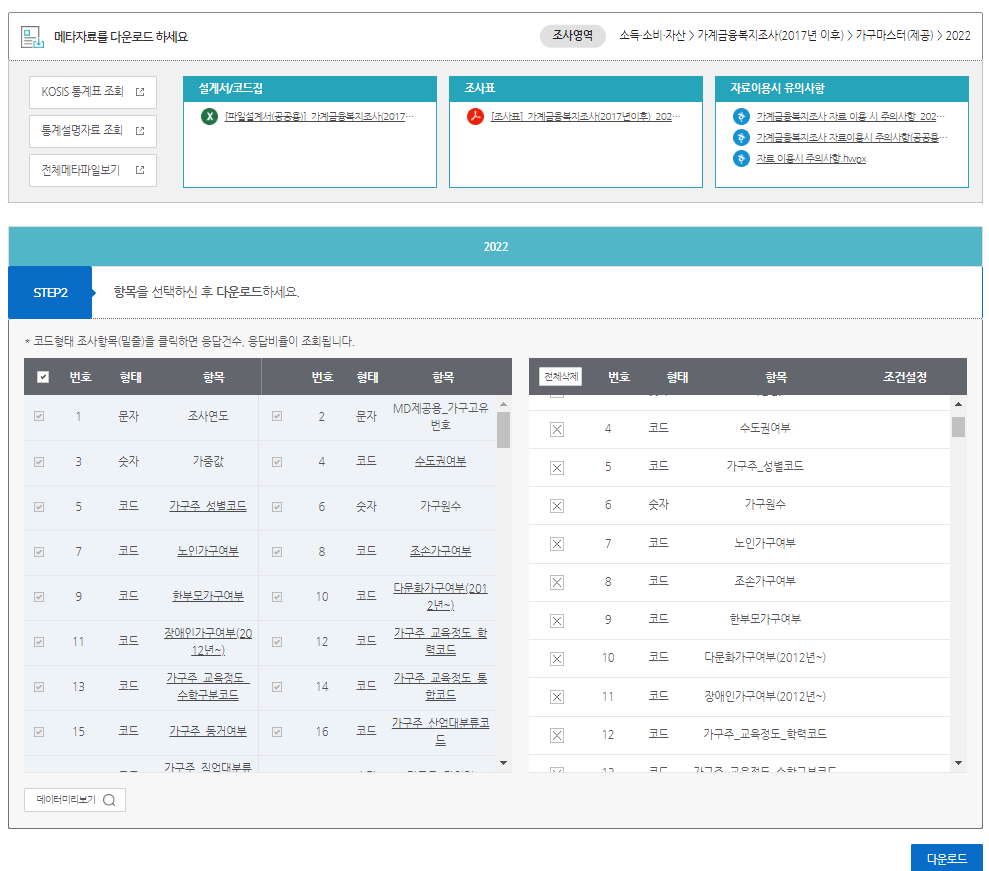This screenshot has width=989, height=871.
Task: Click up arrow of right list scrollbar
Action: tap(958, 404)
